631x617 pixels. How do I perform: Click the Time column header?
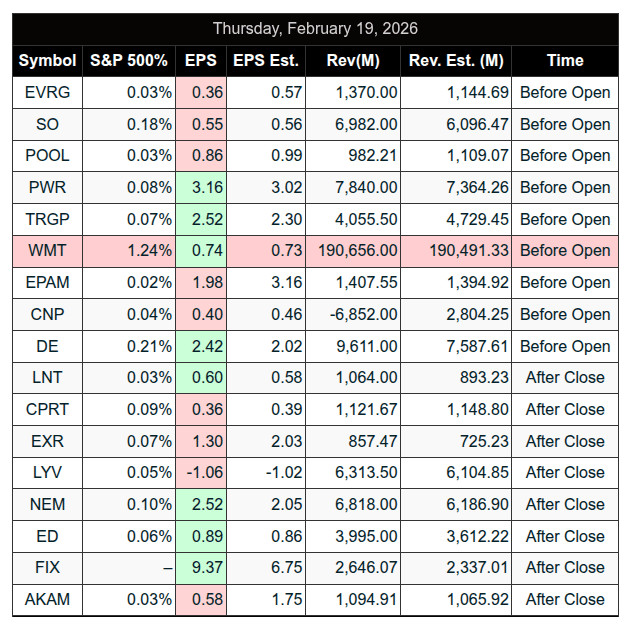coord(565,60)
